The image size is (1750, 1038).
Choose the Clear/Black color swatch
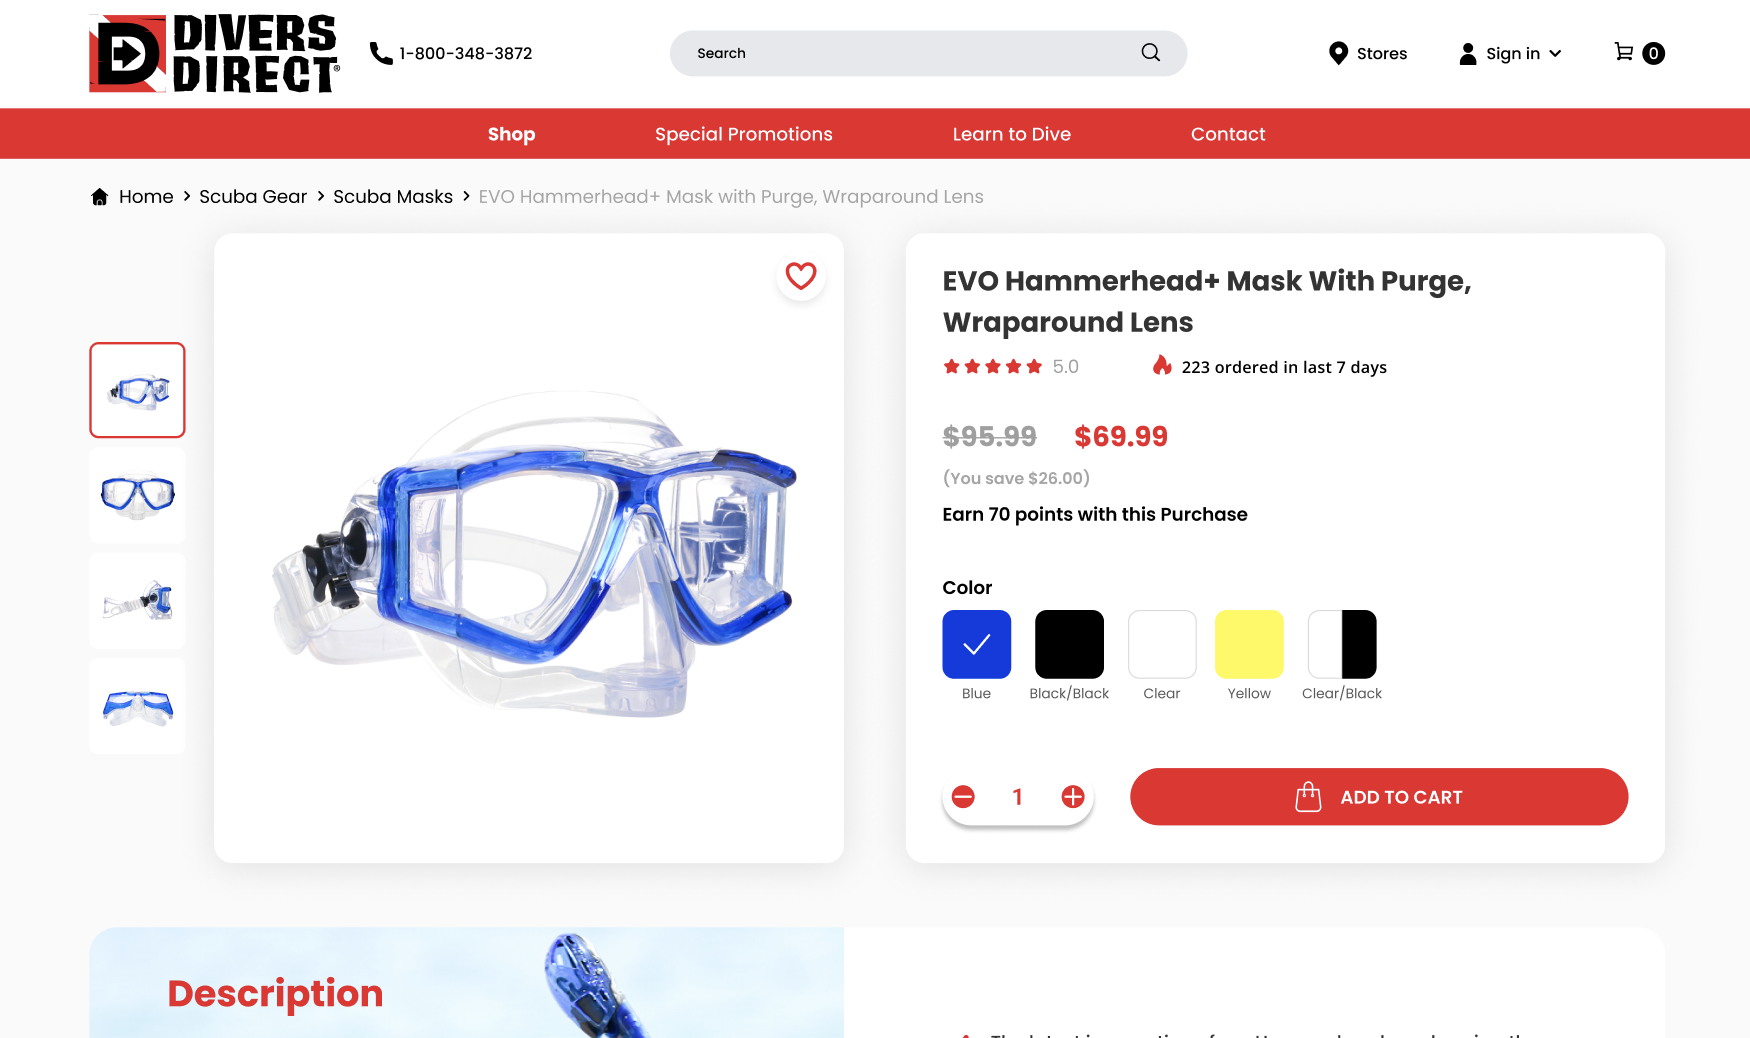1342,644
